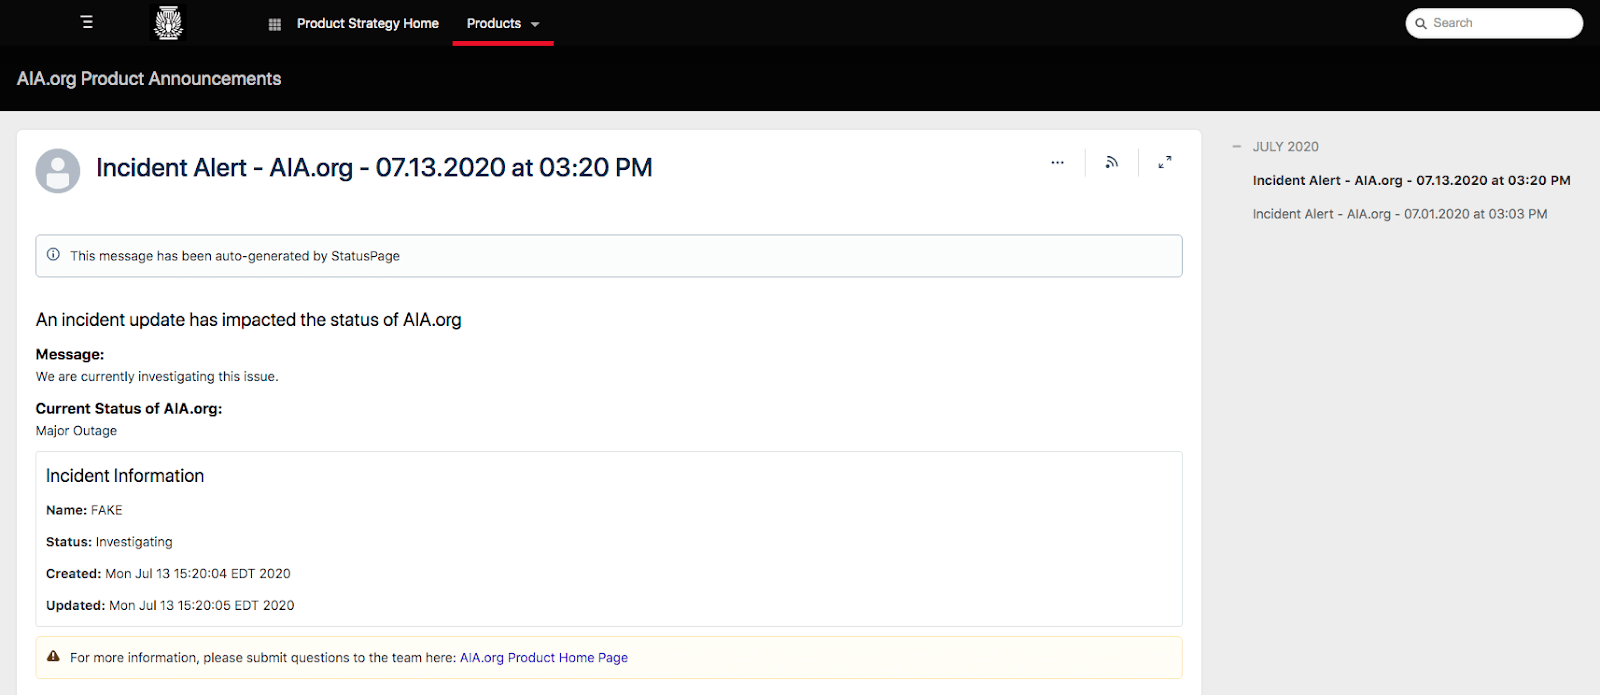Click 'auto-generated by StatusPage' message text
Screen dimensions: 1600x695
click(x=235, y=256)
